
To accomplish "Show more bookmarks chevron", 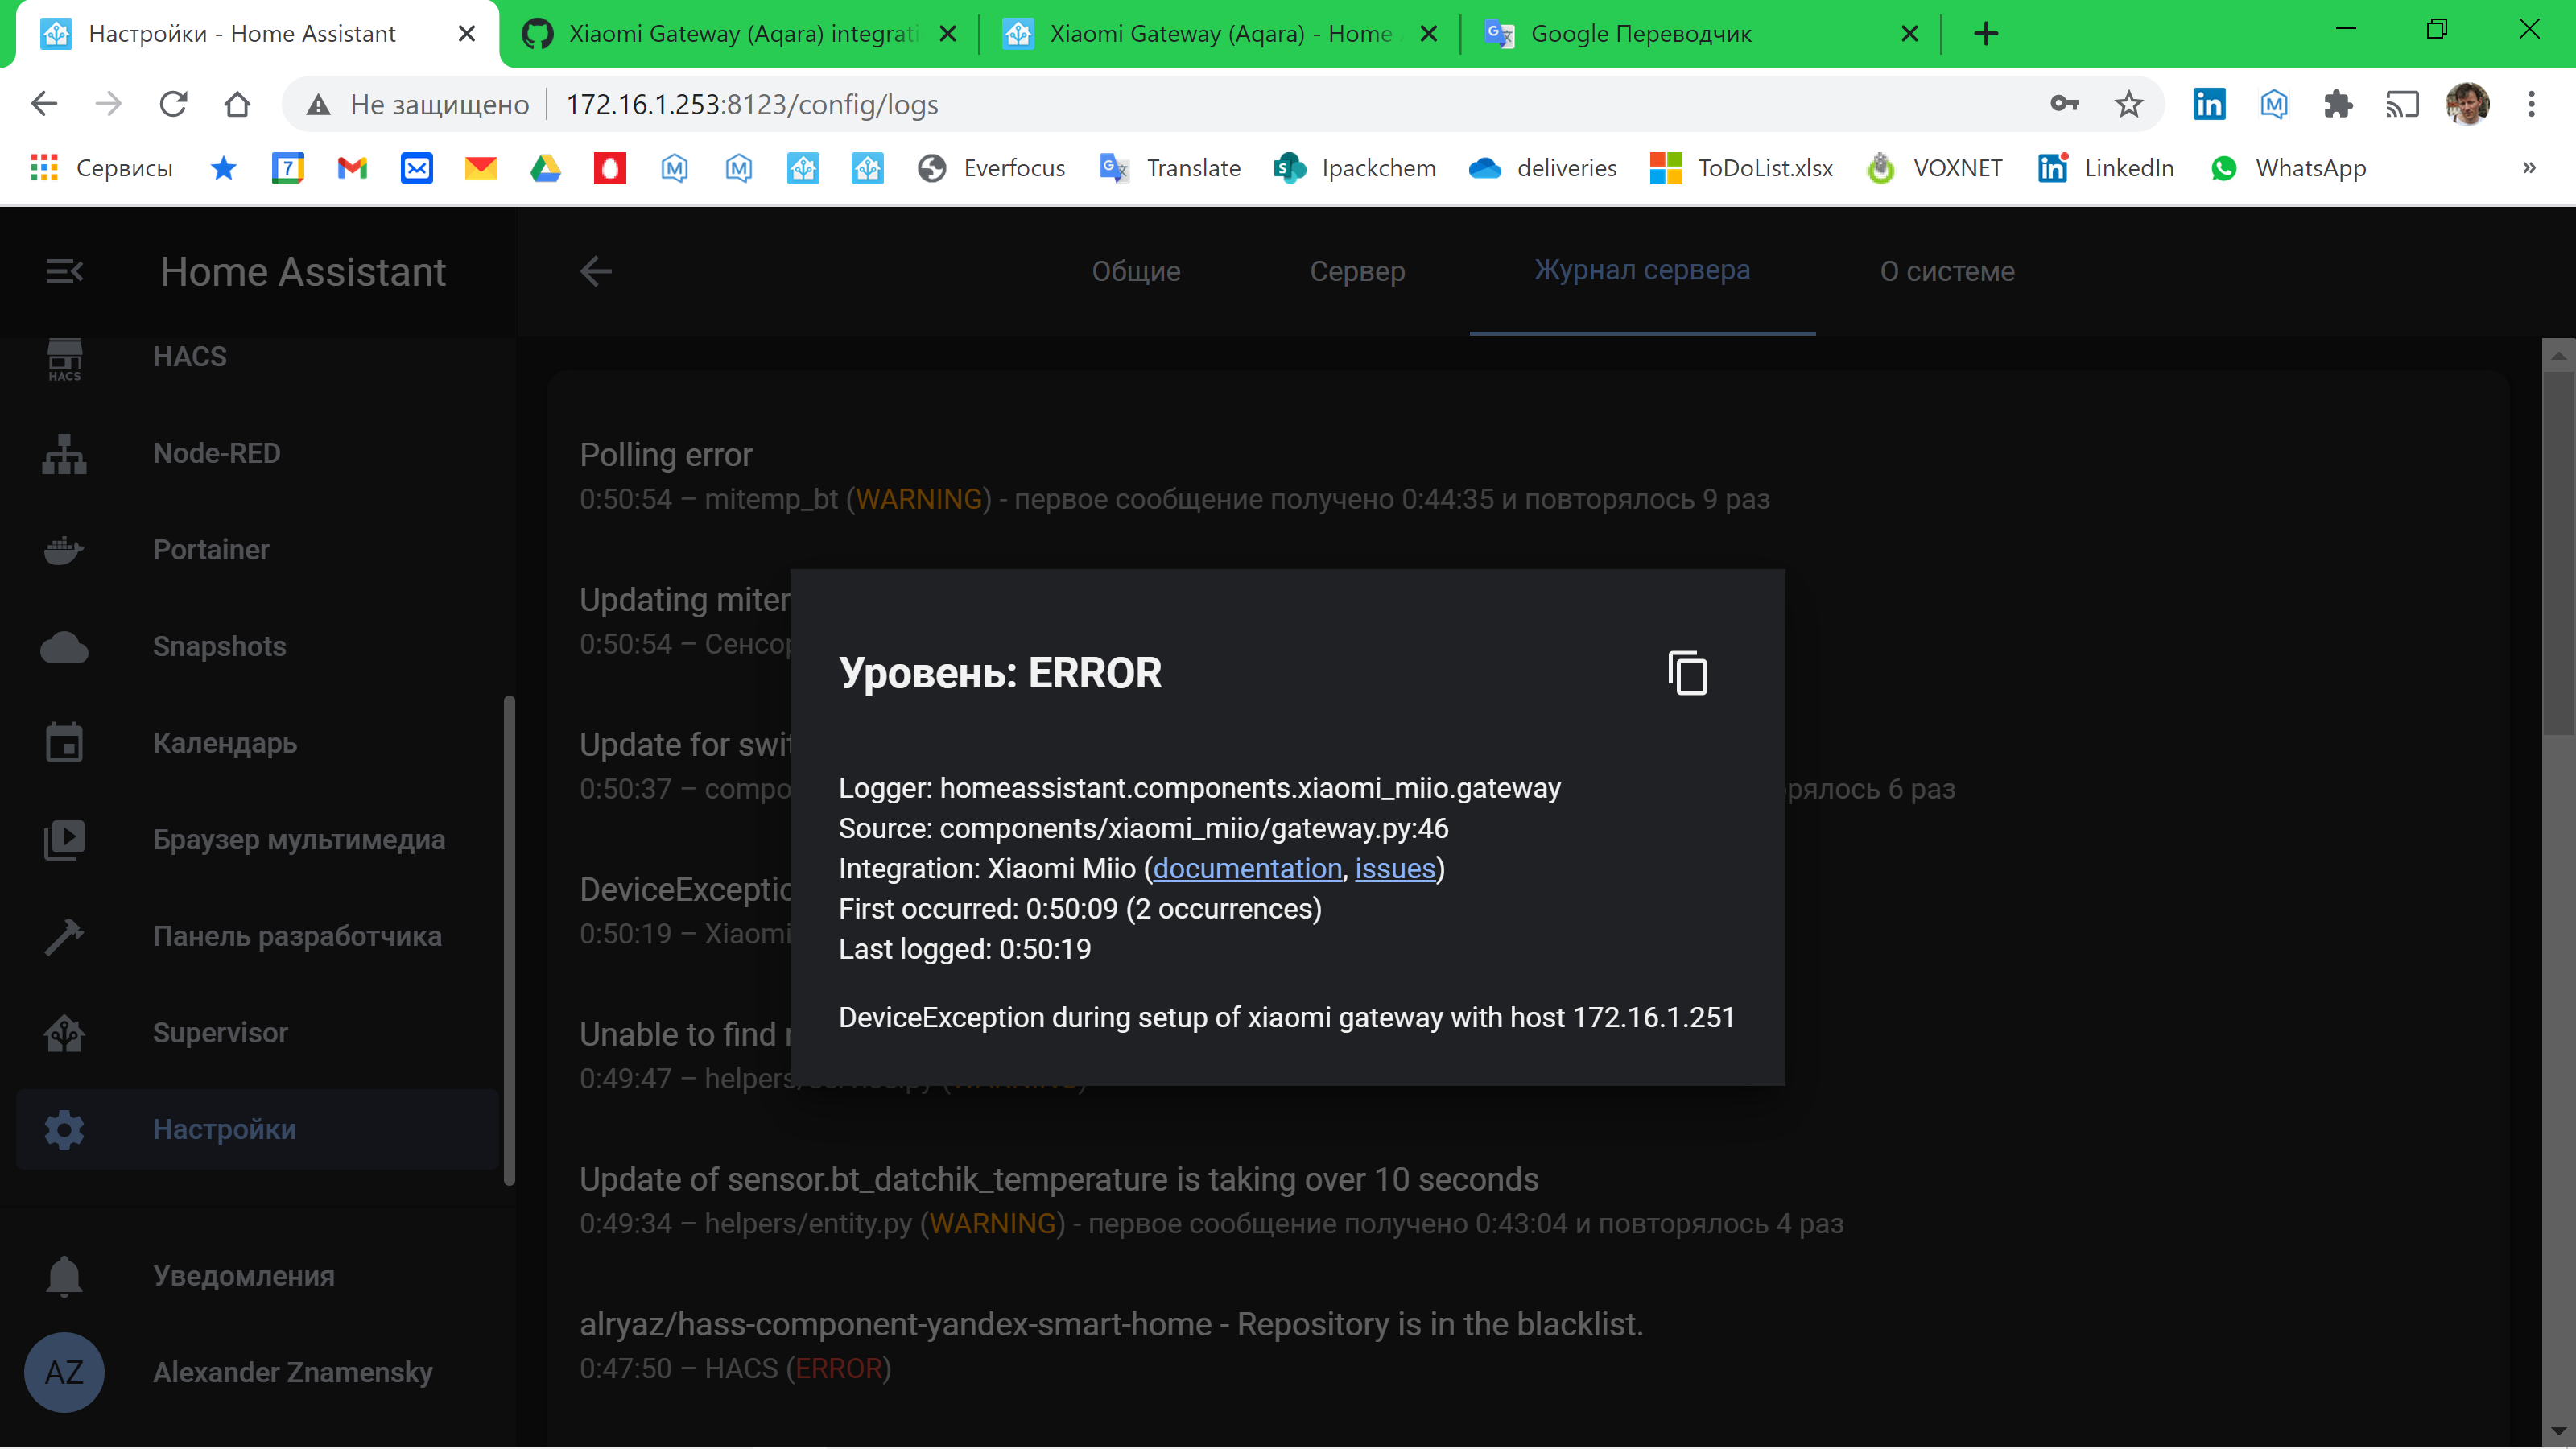I will 2529,168.
